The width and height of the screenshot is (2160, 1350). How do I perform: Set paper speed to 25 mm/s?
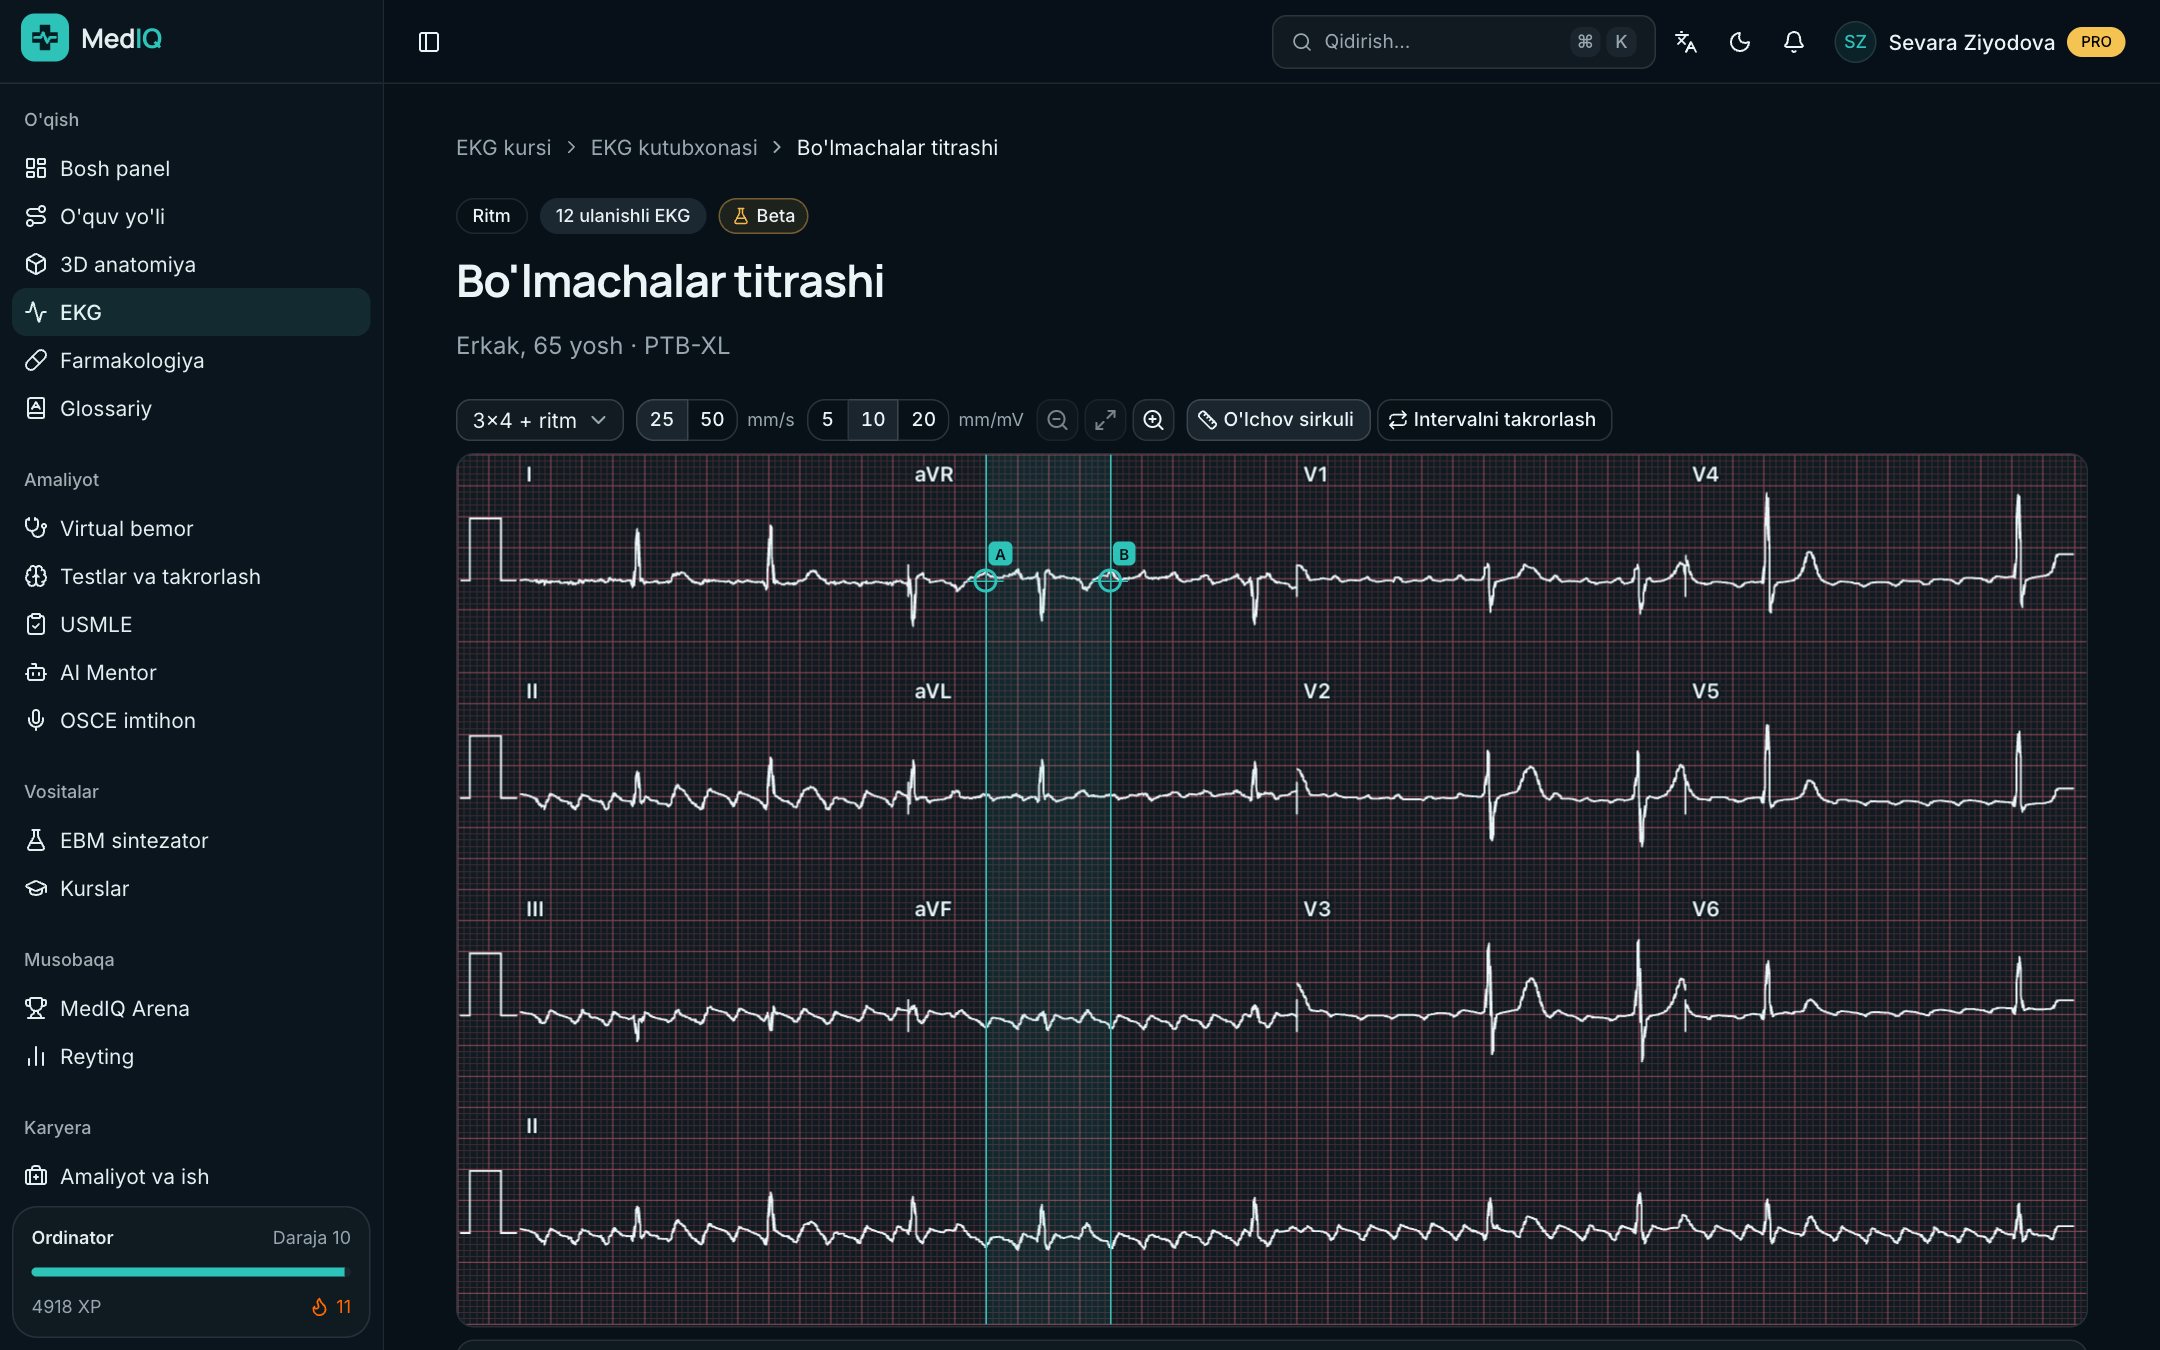point(662,420)
